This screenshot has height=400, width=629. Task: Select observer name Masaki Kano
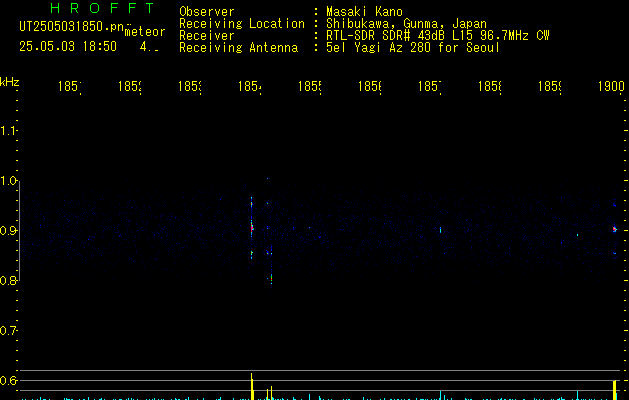click(x=364, y=11)
